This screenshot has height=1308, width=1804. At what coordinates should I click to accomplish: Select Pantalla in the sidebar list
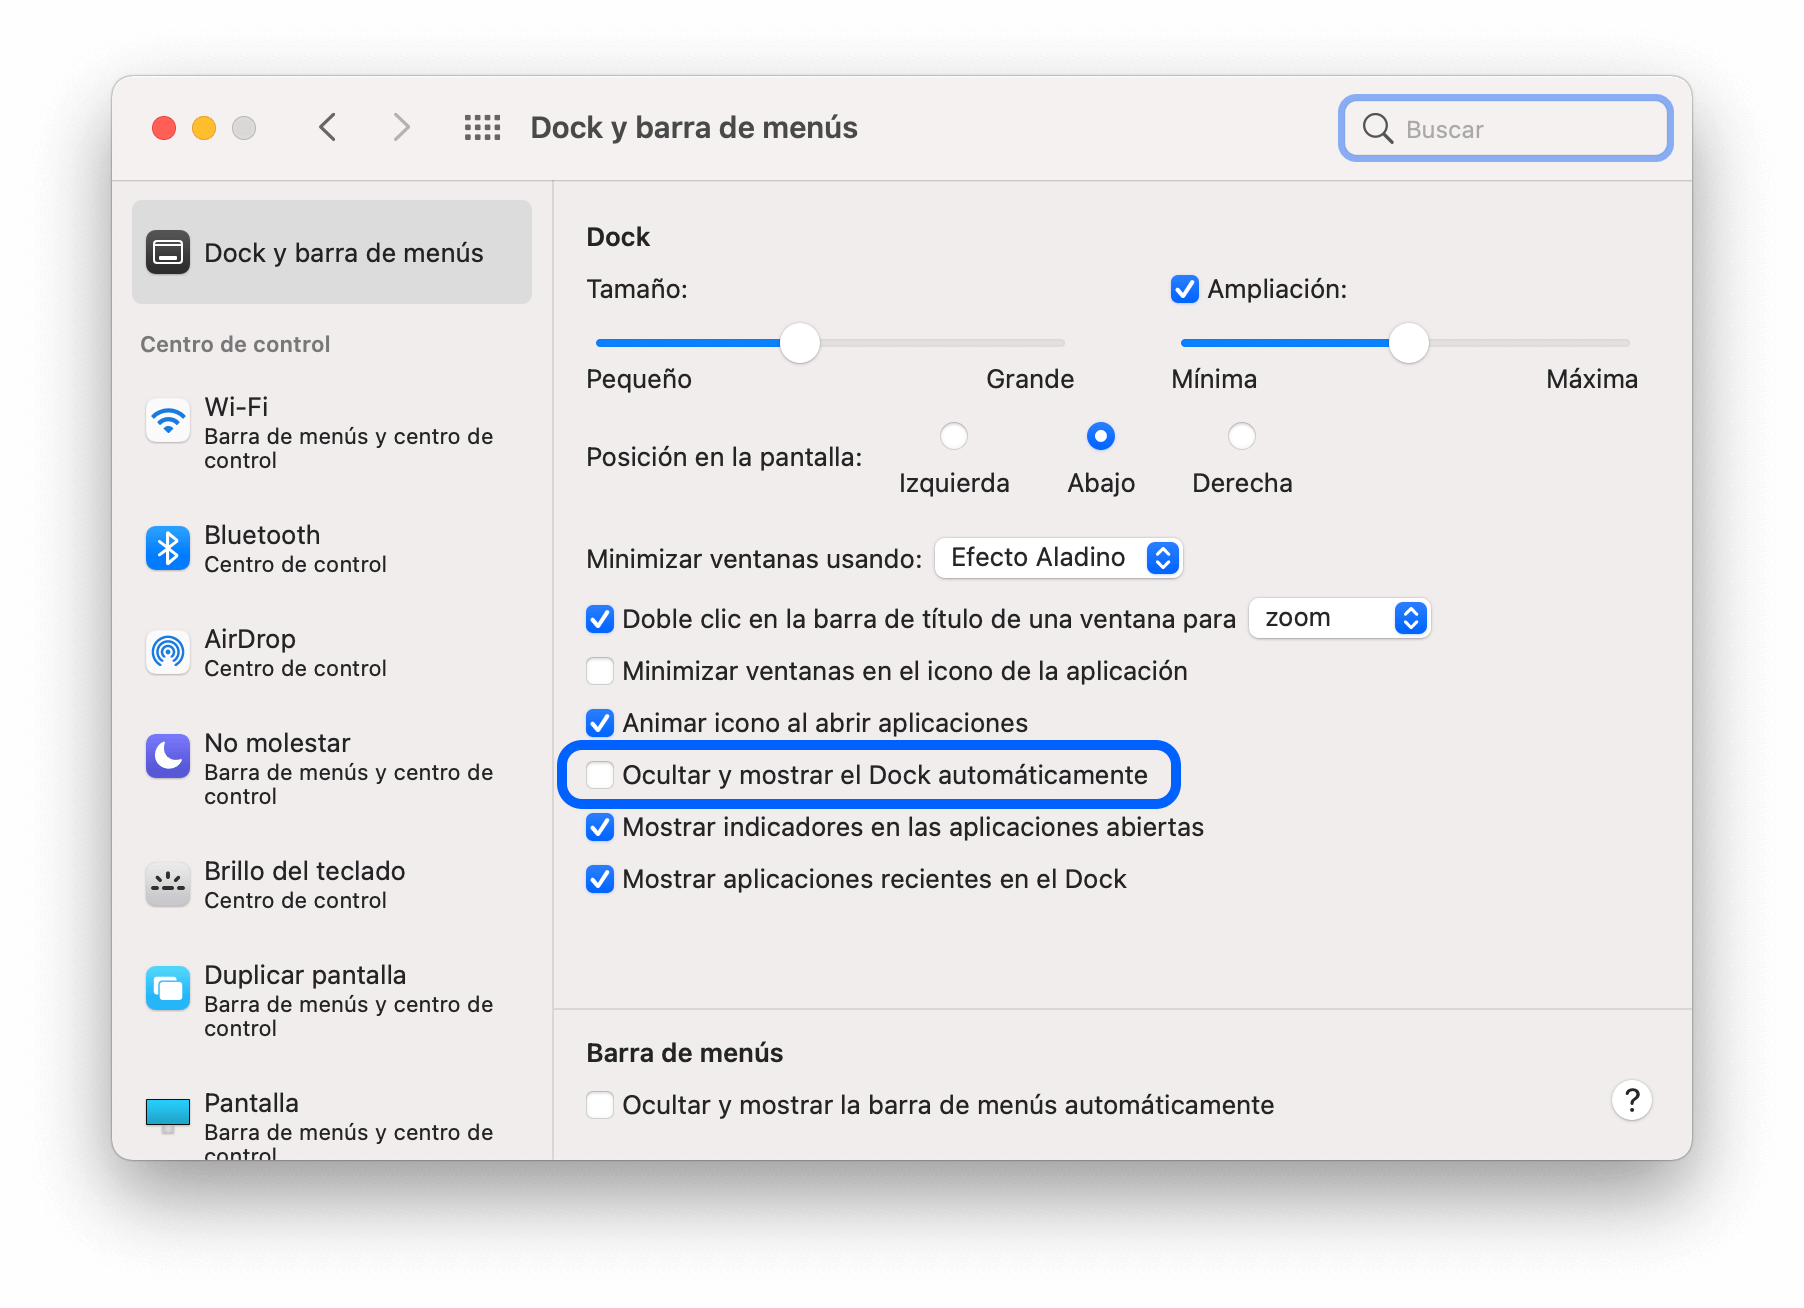point(251,1103)
